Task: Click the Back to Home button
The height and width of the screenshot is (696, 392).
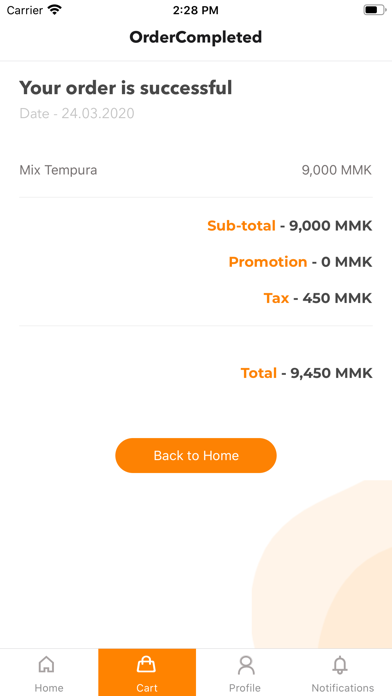Action: (196, 455)
